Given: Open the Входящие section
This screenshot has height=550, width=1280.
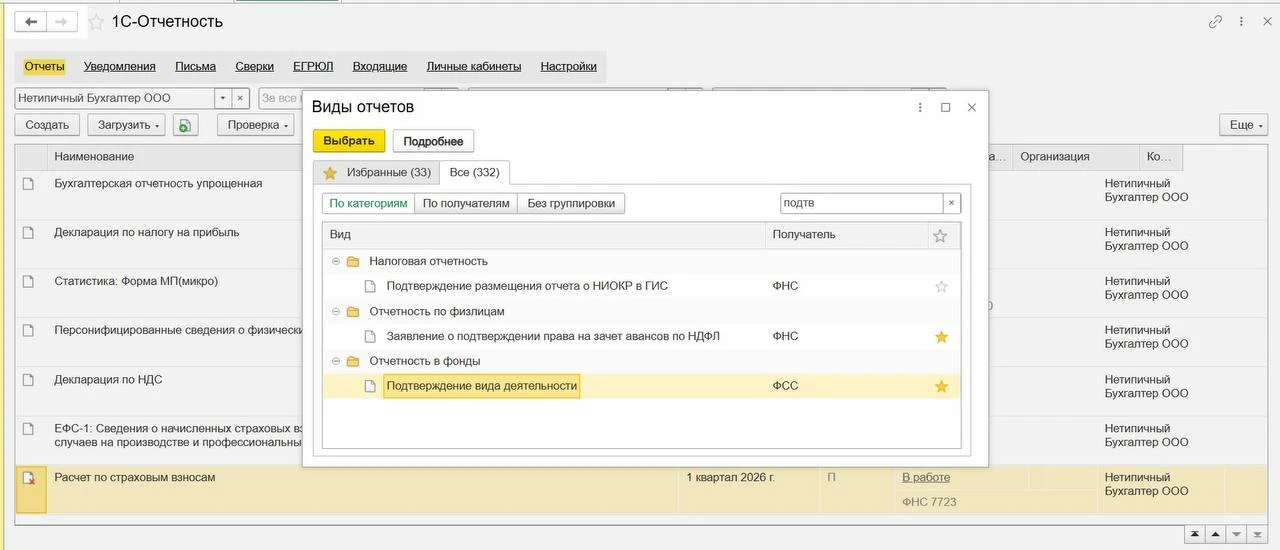Looking at the screenshot, I should click(380, 67).
